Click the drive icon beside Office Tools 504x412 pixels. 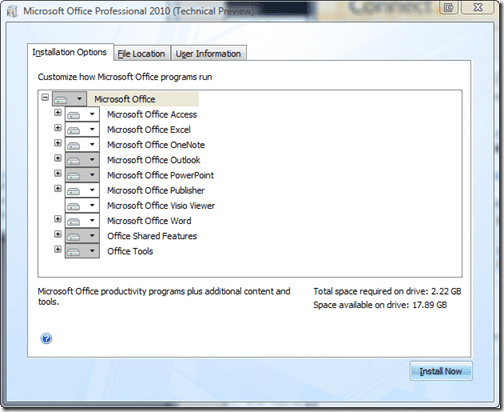tap(74, 252)
